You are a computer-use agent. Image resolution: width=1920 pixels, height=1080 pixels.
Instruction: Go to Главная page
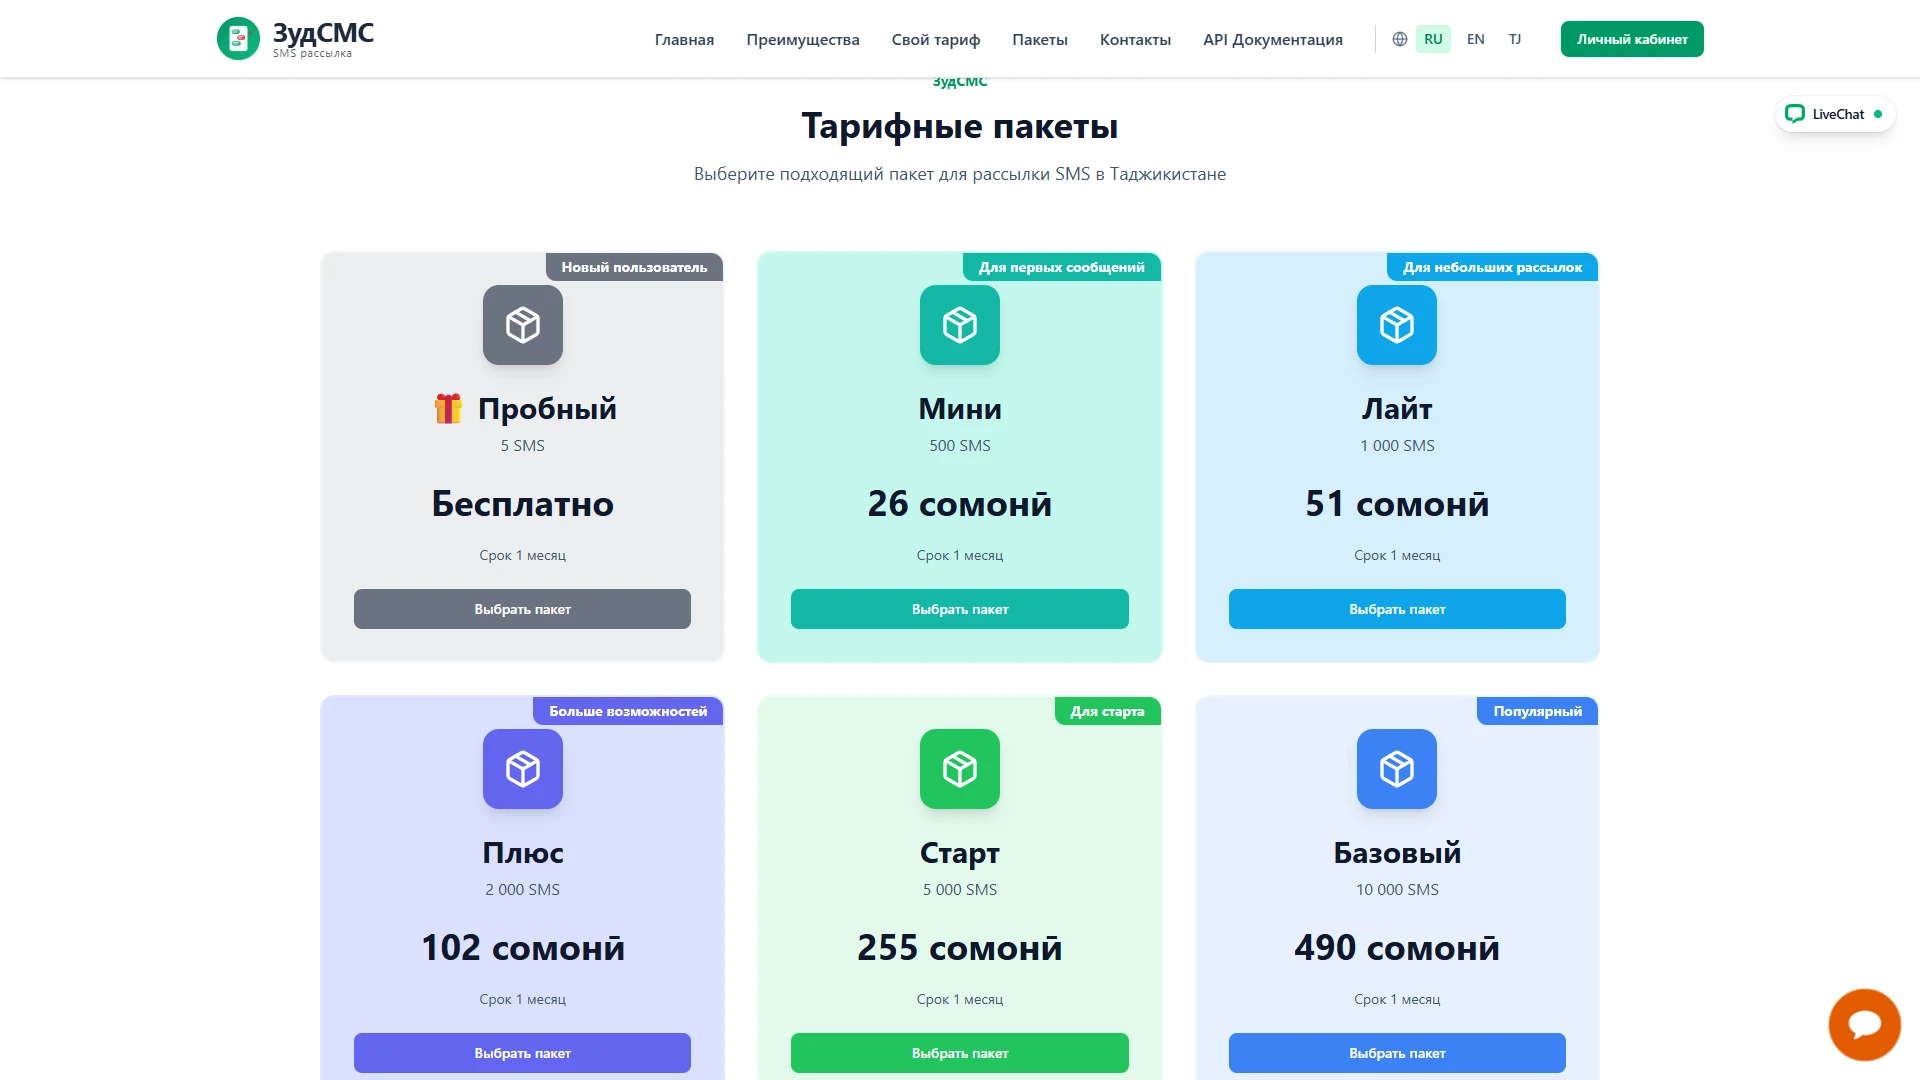point(684,39)
